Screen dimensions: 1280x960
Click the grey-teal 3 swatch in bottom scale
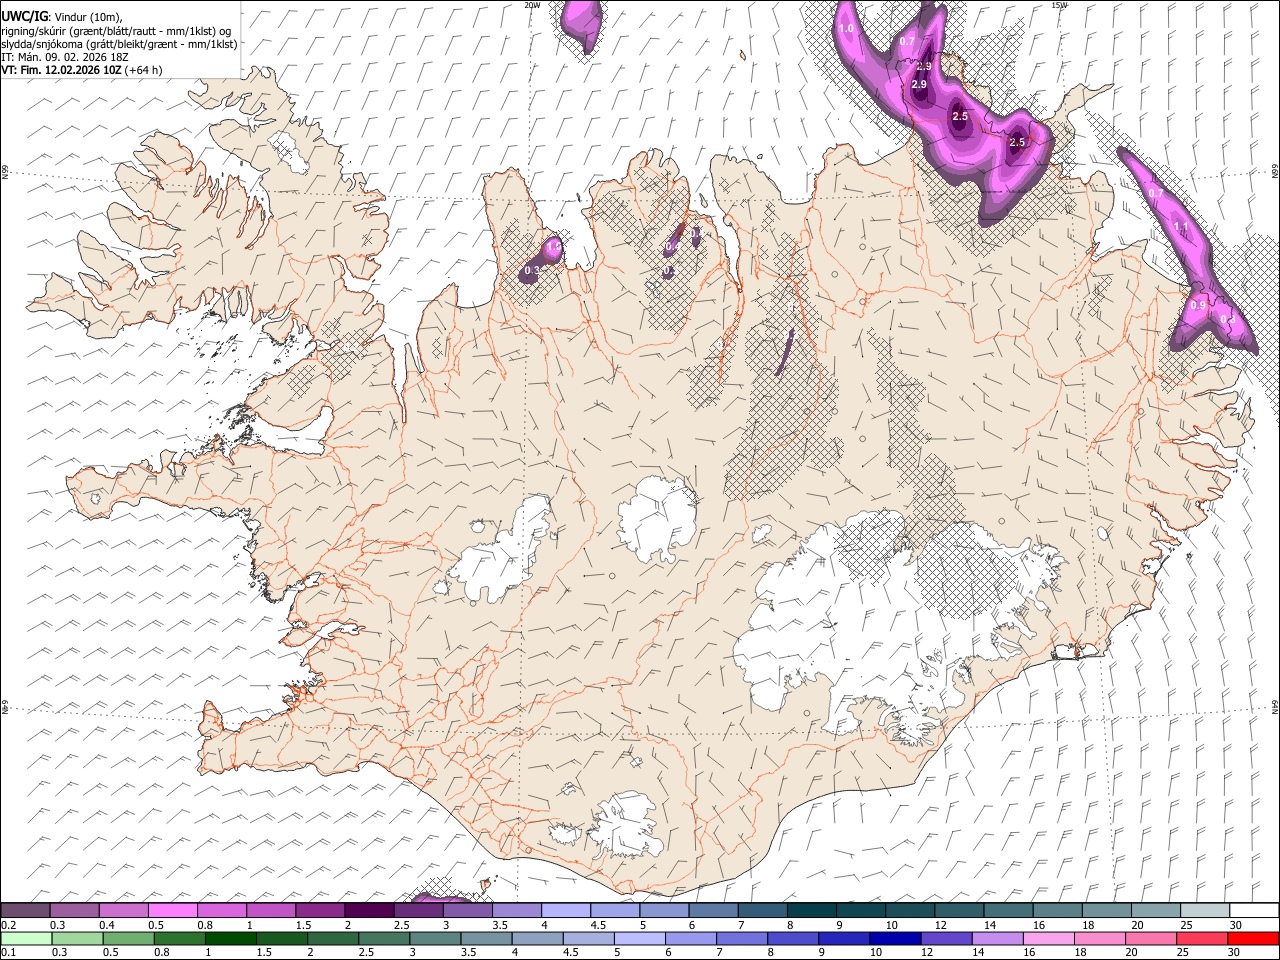click(435, 939)
